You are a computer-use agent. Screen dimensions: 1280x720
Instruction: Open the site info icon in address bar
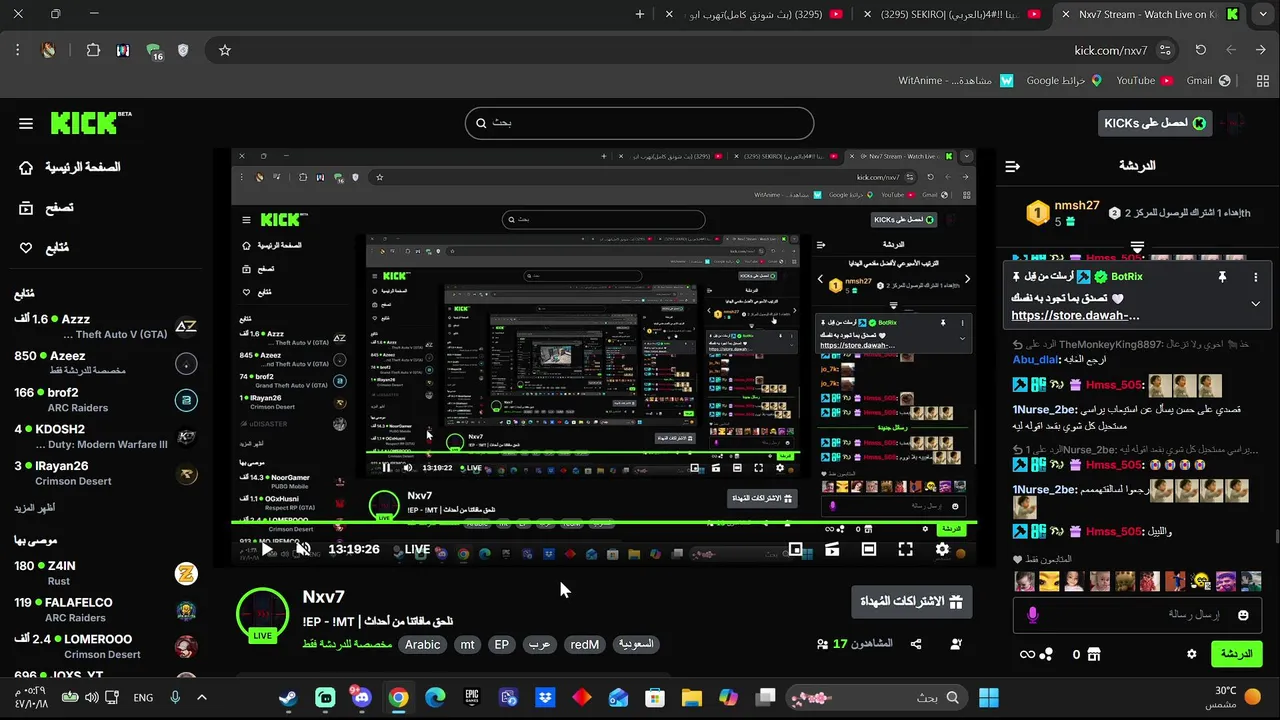pos(1165,50)
